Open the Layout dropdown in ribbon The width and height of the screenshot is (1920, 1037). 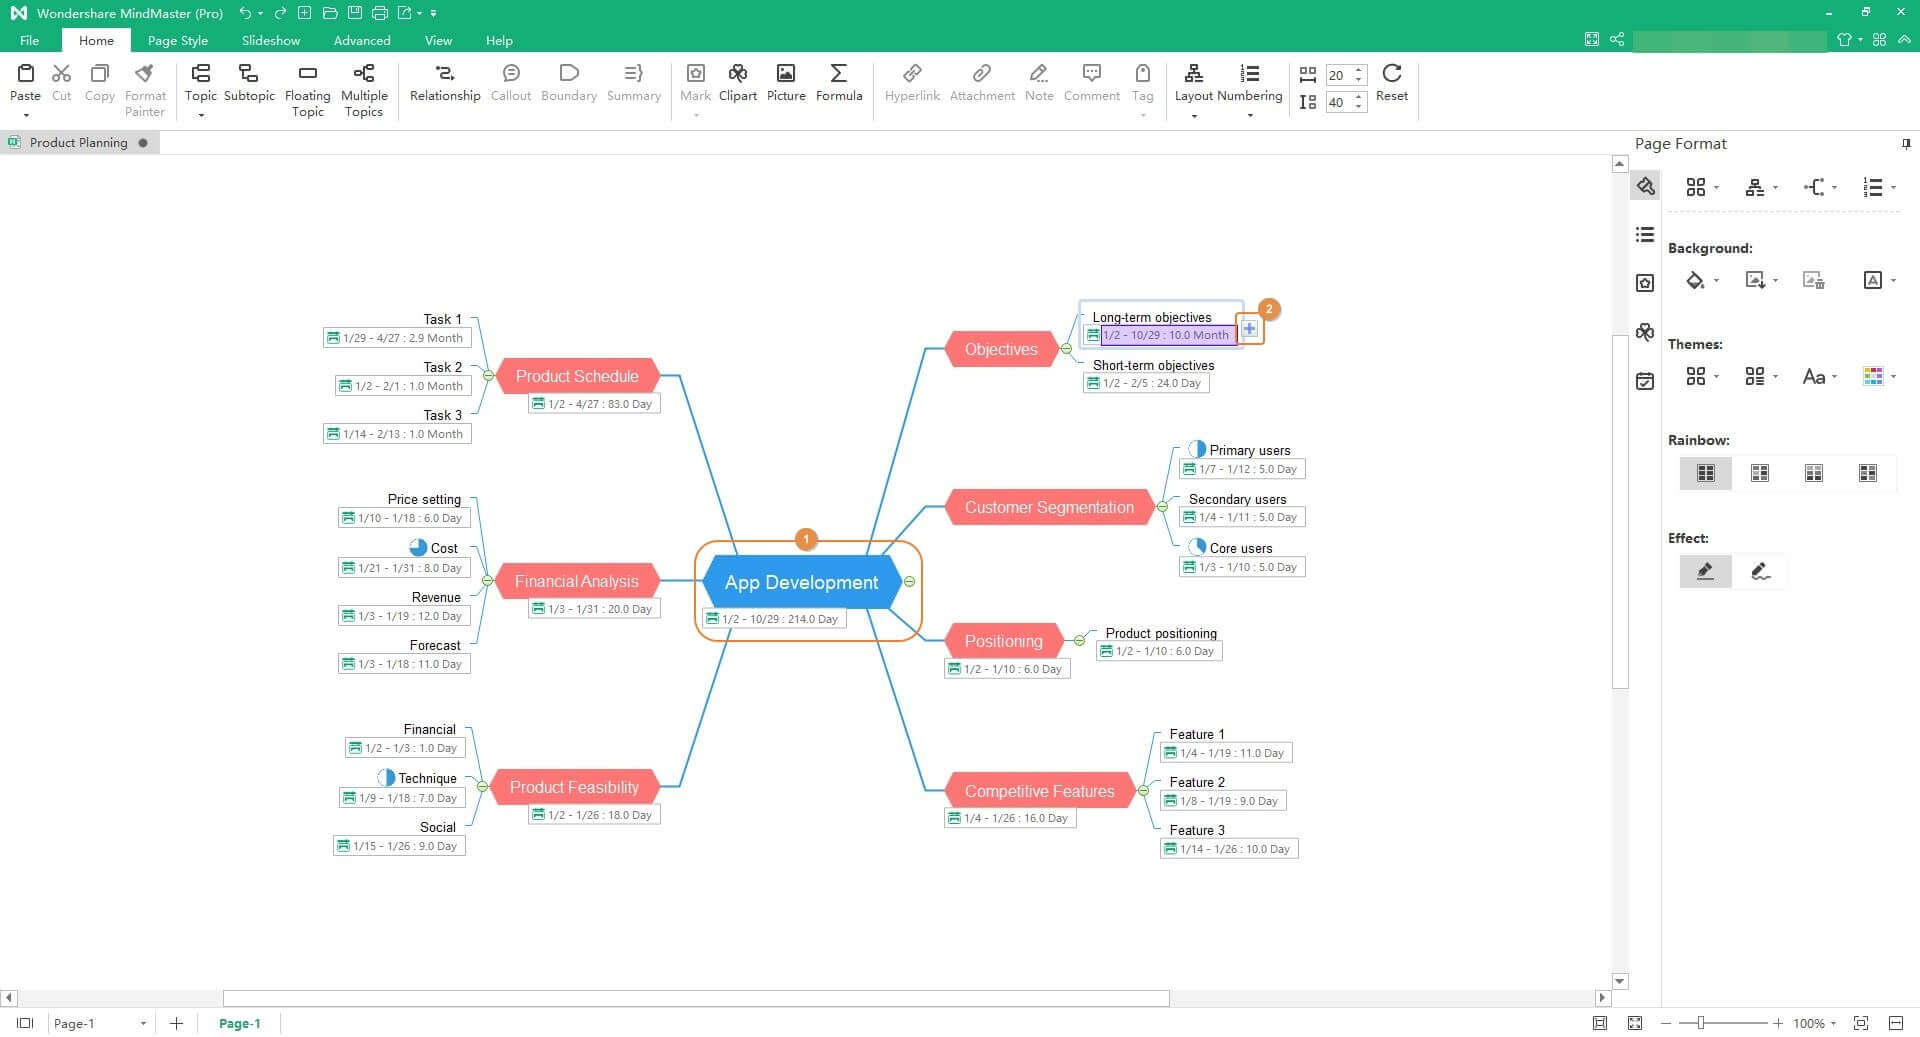point(1193,96)
